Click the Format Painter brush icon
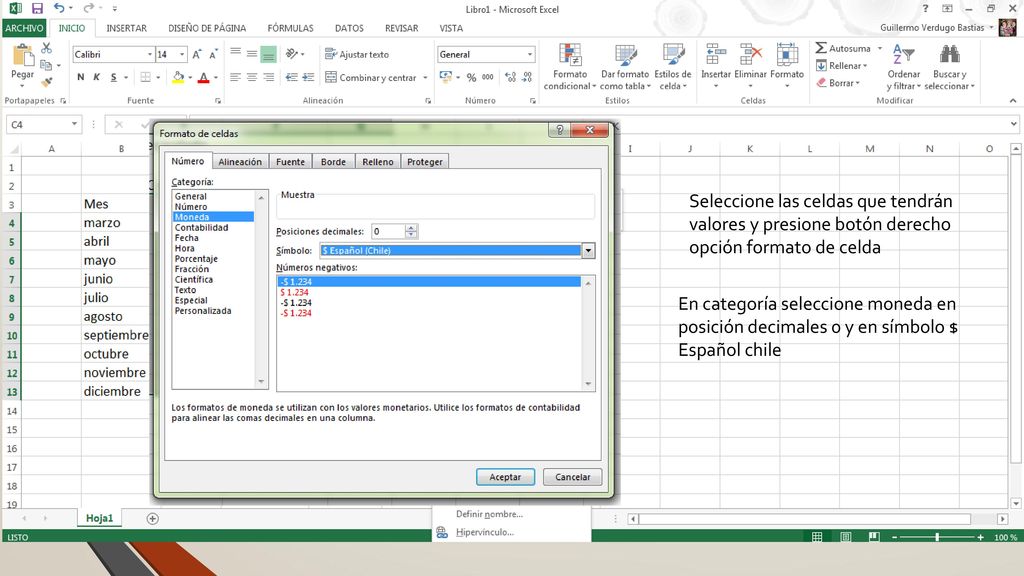 click(46, 82)
